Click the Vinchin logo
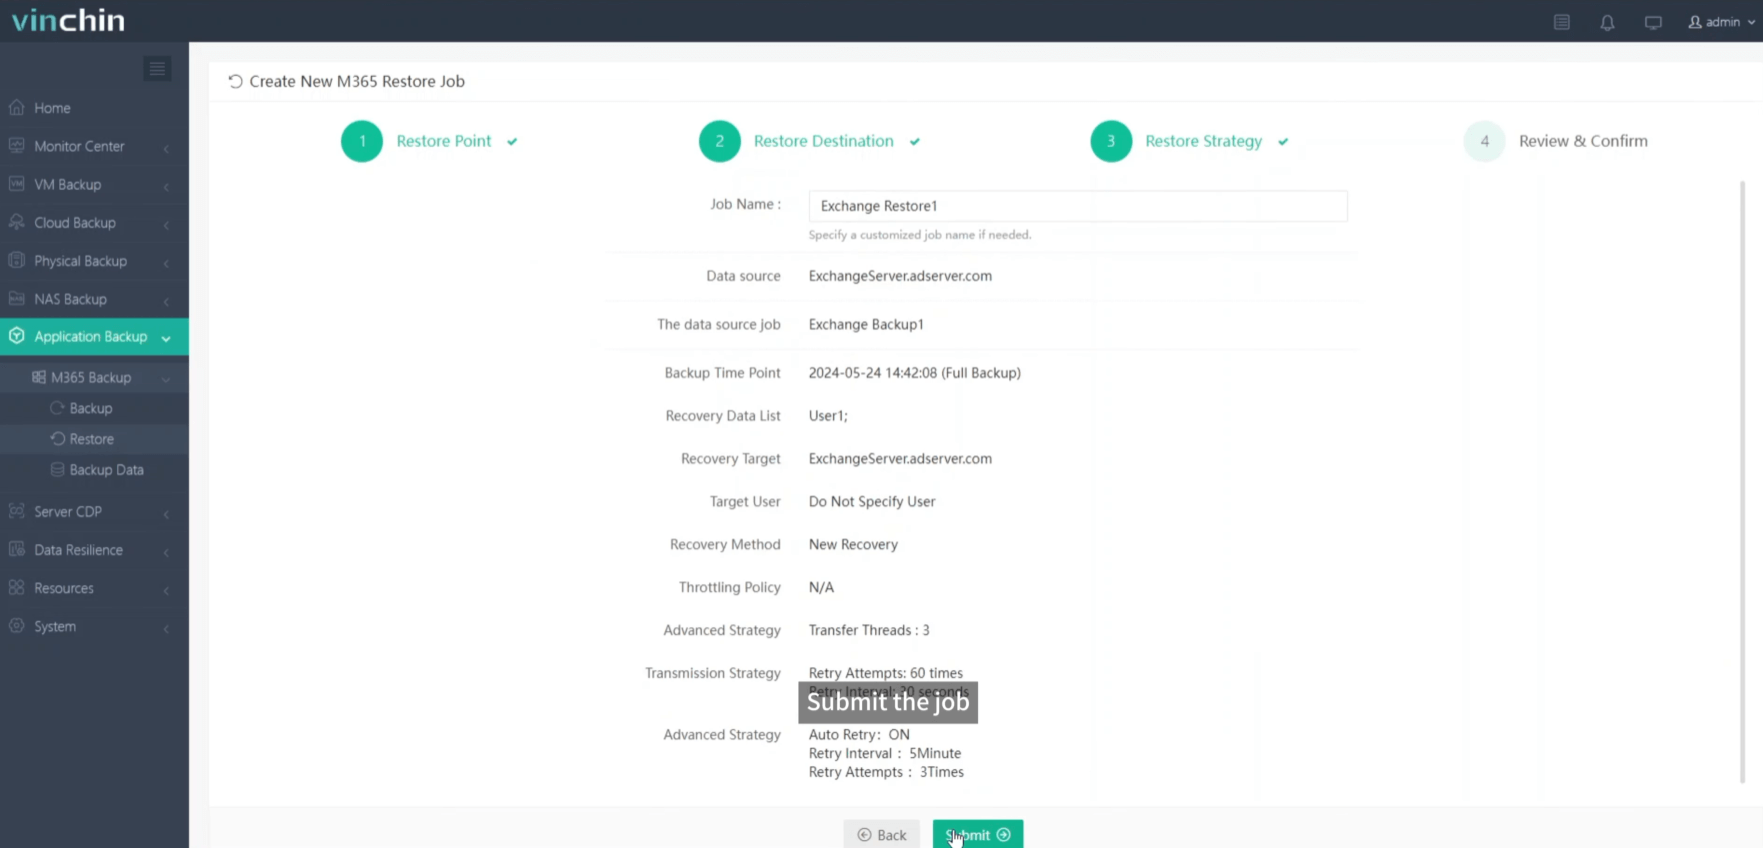 point(68,20)
